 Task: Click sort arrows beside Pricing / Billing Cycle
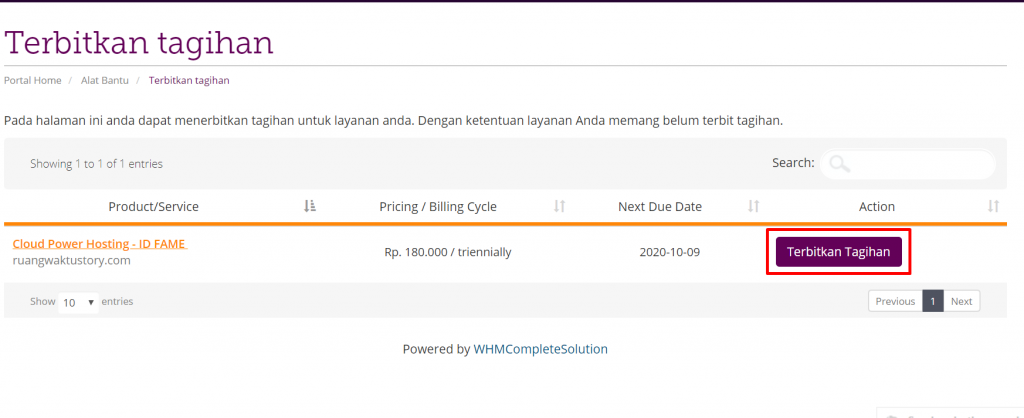click(559, 206)
